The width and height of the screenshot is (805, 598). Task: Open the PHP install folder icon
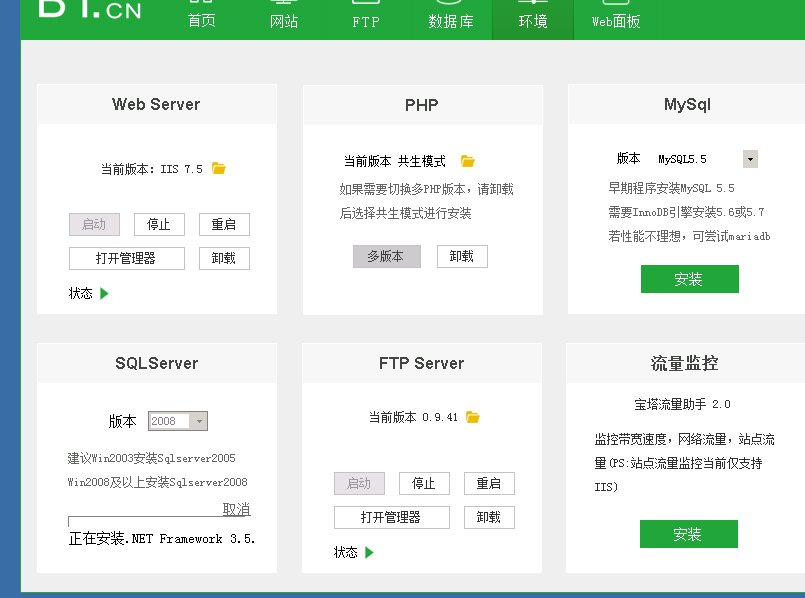point(468,161)
